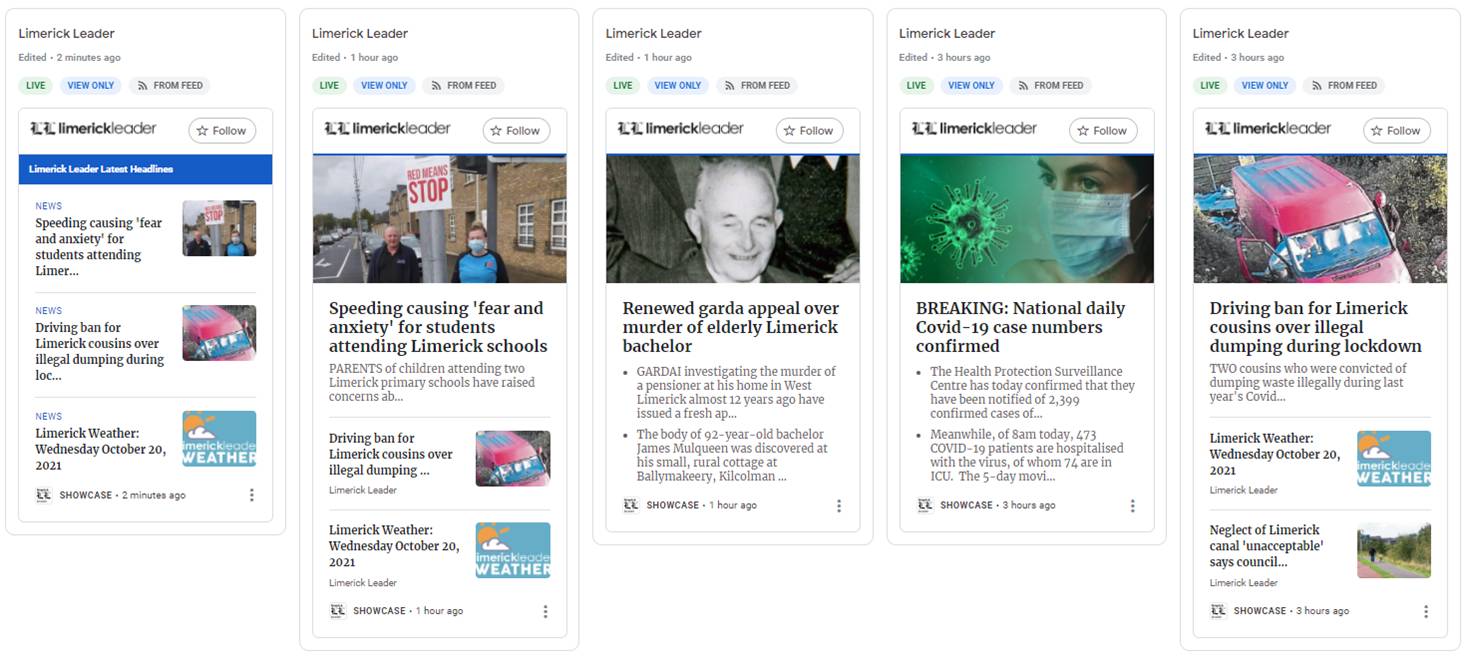Open the red van thumbnail in Latest Headlines card
Image resolution: width=1469 pixels, height=659 pixels.
(x=219, y=333)
